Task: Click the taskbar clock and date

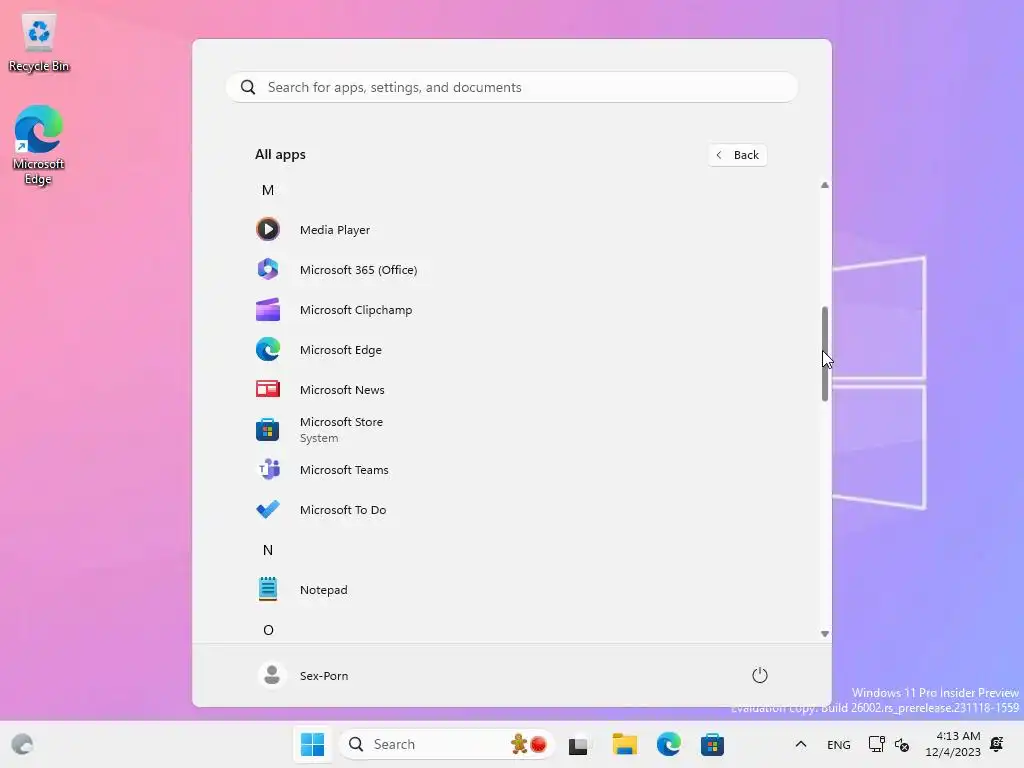Action: (953, 744)
